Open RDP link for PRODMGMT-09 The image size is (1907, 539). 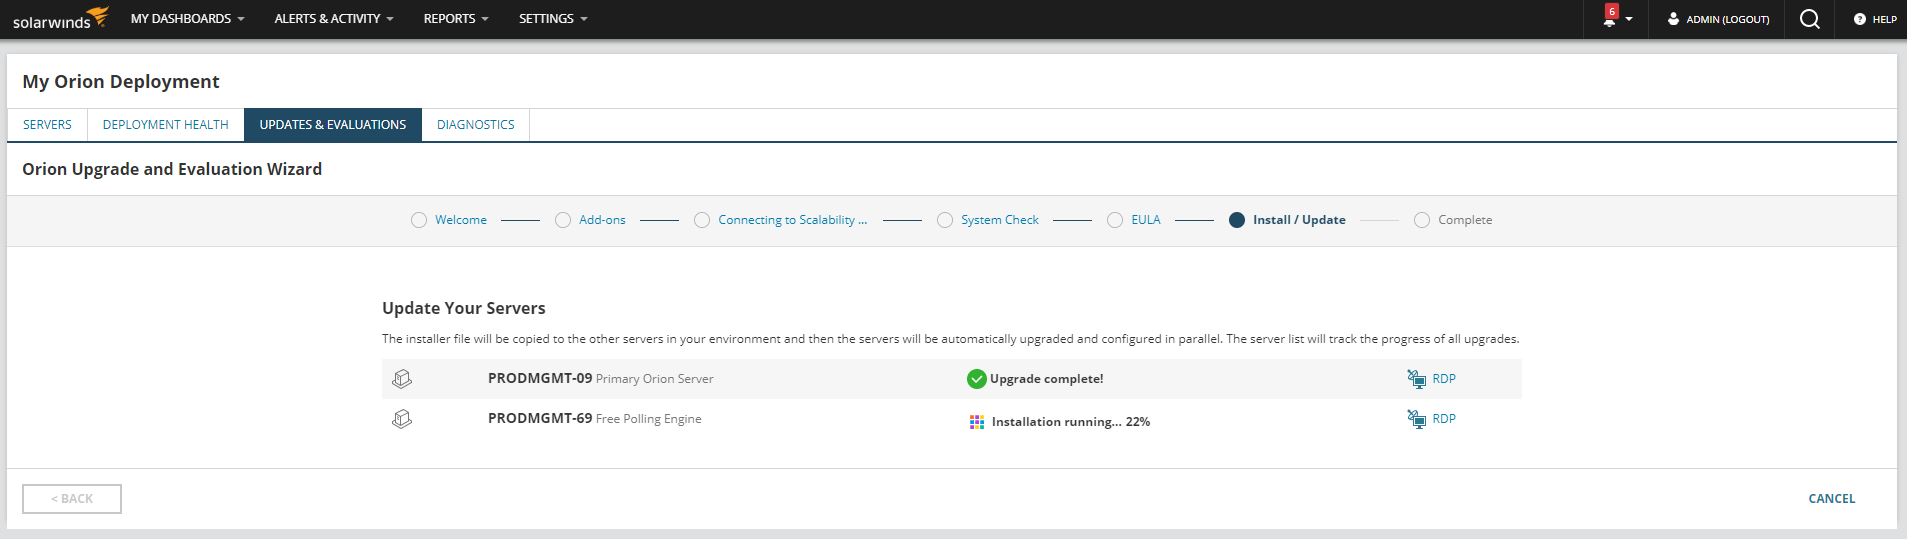1444,379
